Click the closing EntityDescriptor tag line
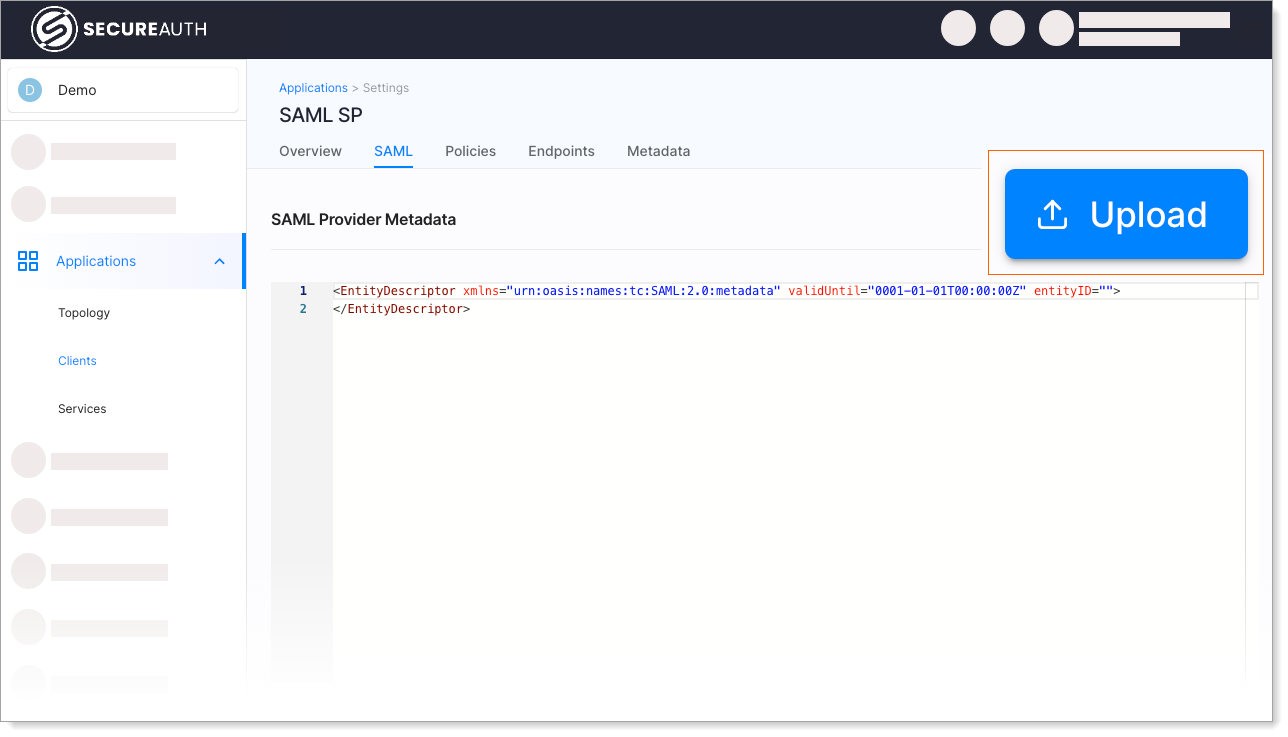This screenshot has width=1288, height=737. 401,309
